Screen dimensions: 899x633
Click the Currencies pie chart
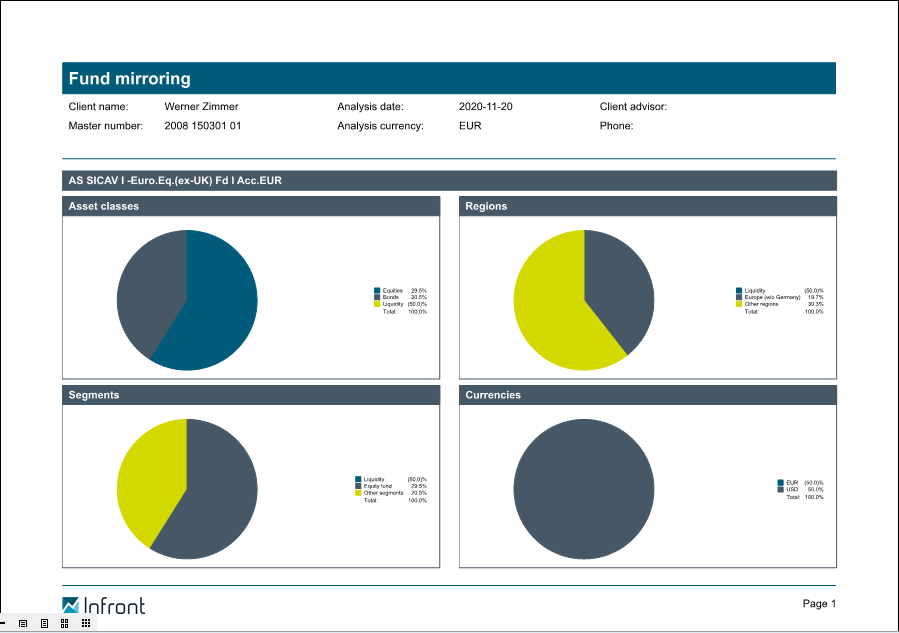point(584,489)
